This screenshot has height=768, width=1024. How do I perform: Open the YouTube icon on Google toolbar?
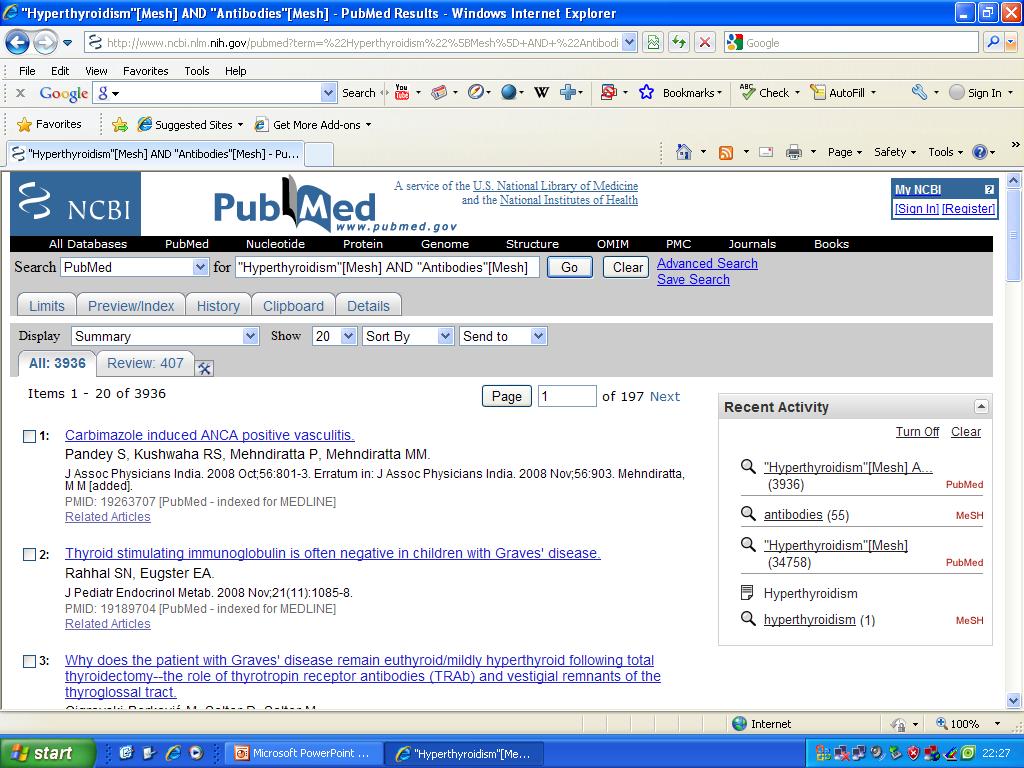(x=402, y=93)
